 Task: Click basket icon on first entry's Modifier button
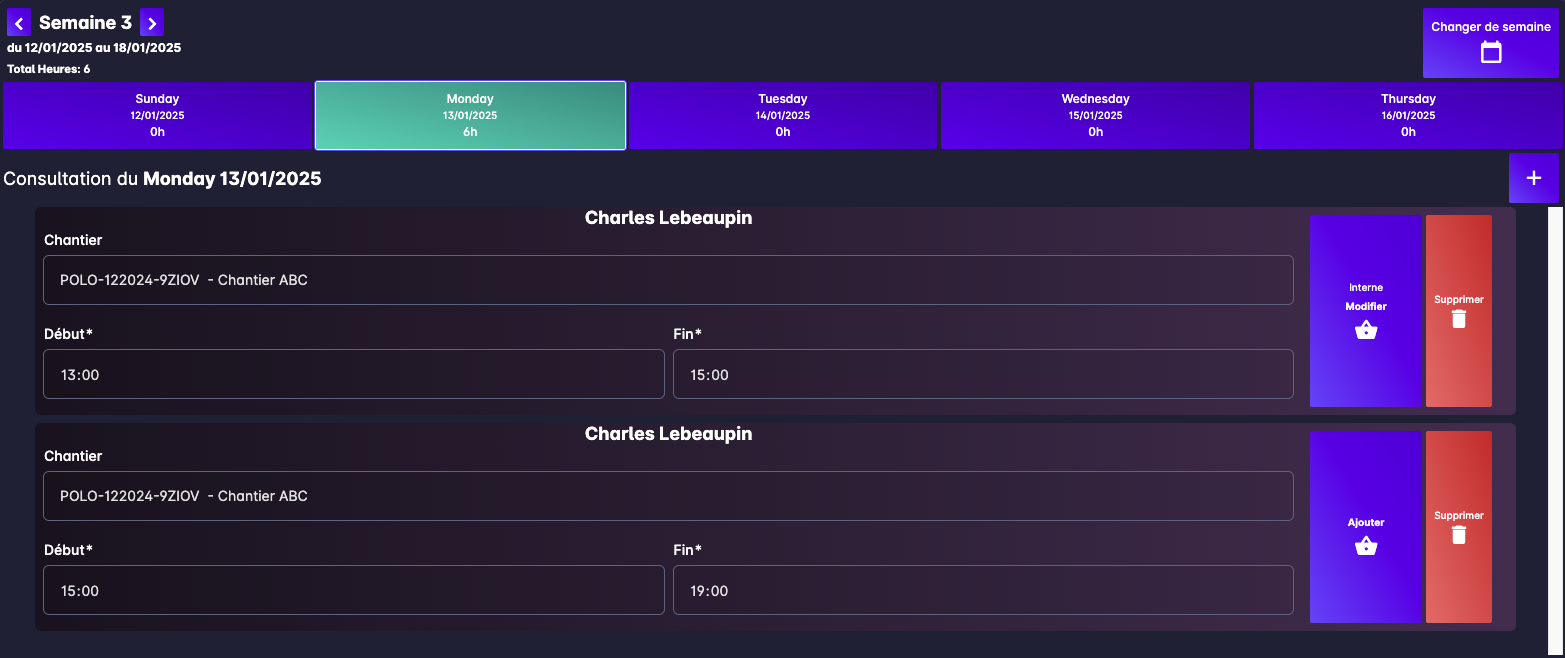(x=1365, y=330)
